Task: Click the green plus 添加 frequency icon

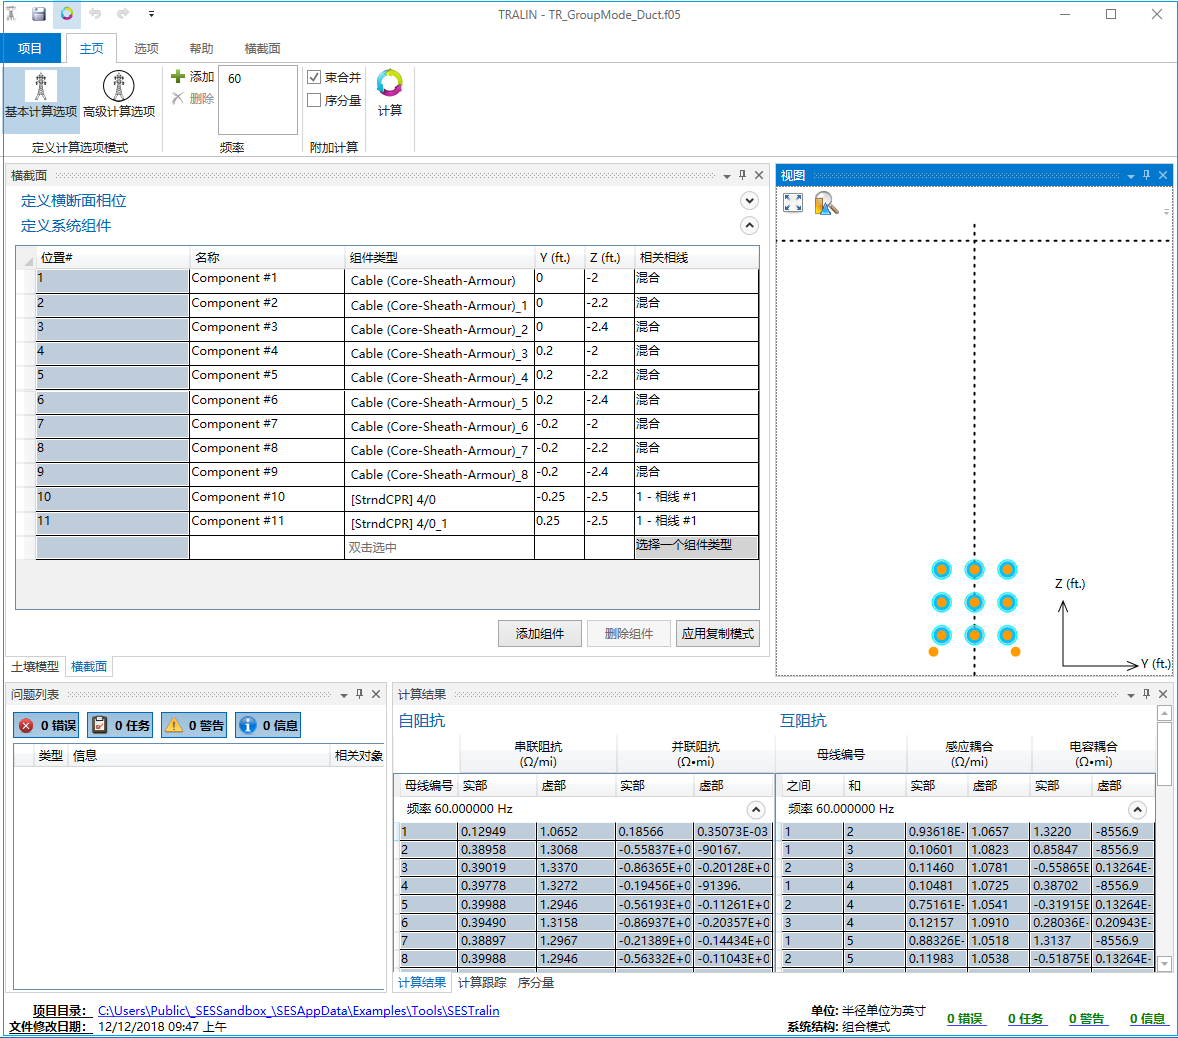Action: pyautogui.click(x=178, y=77)
